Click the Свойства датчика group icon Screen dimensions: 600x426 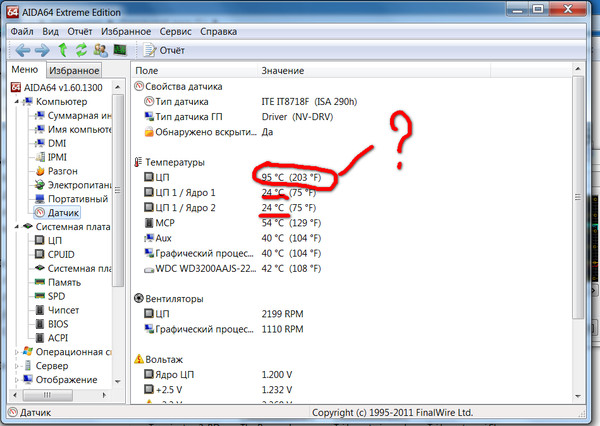pos(139,86)
